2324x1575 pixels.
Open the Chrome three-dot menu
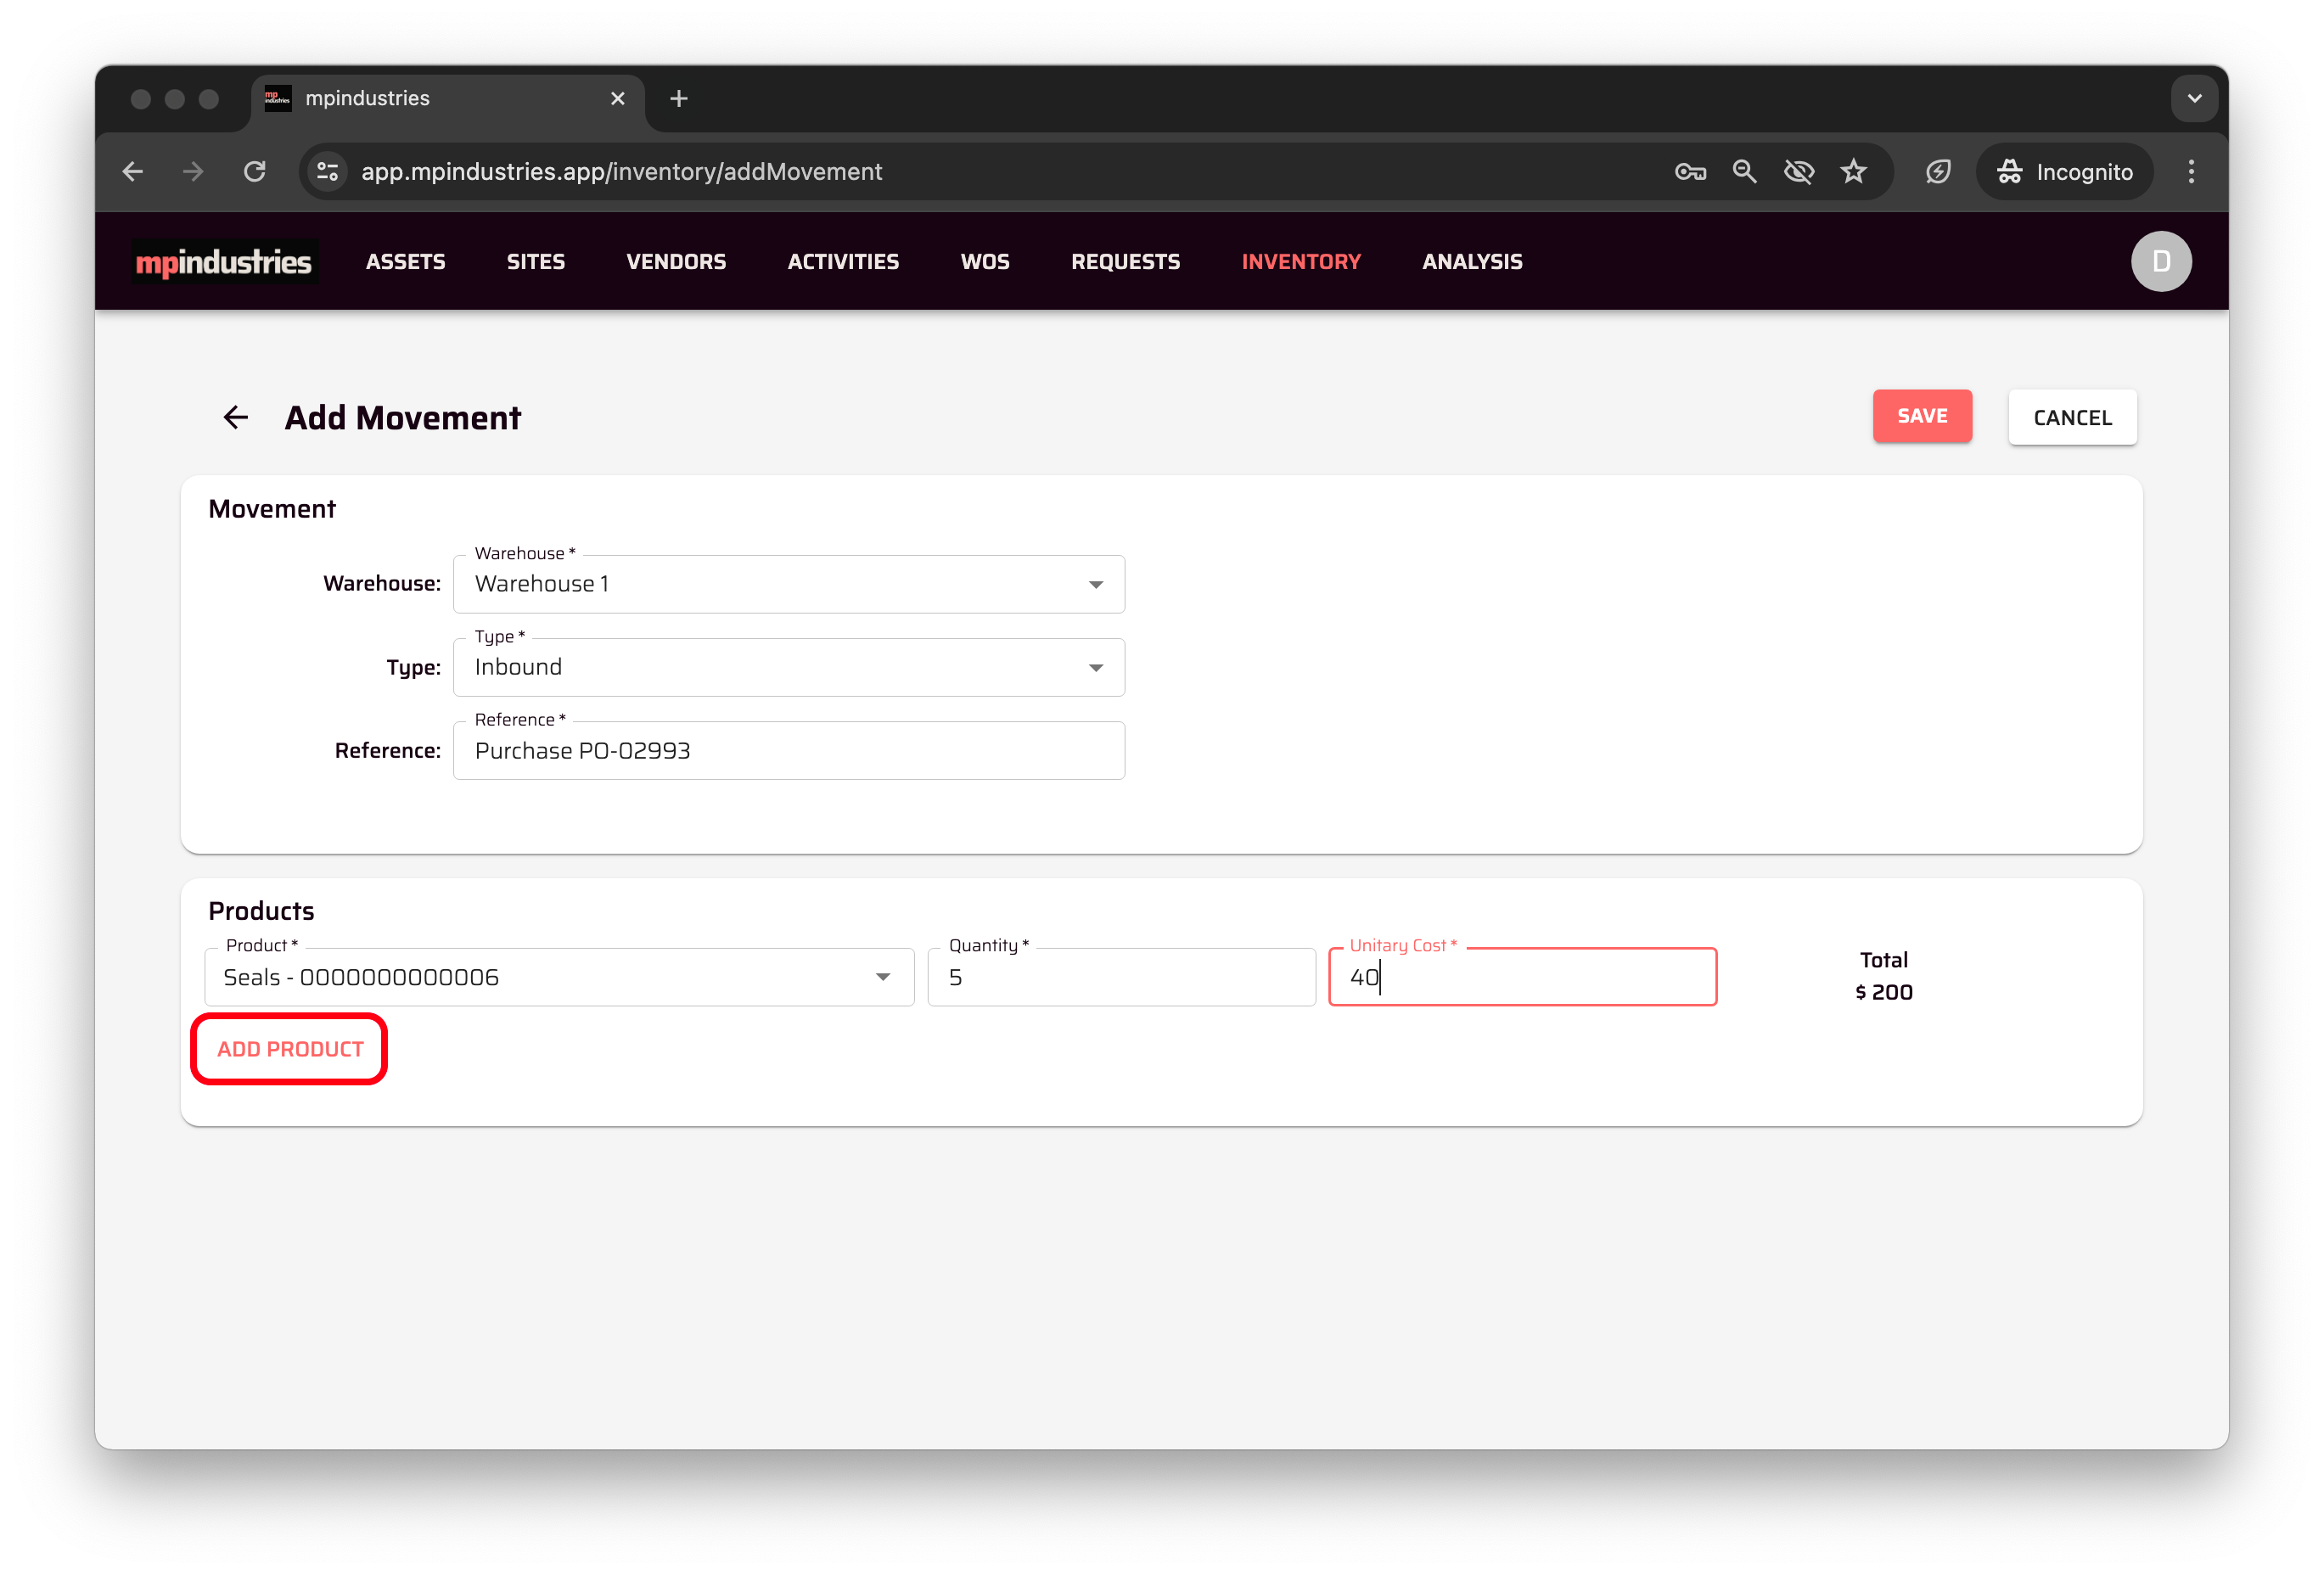click(2190, 172)
